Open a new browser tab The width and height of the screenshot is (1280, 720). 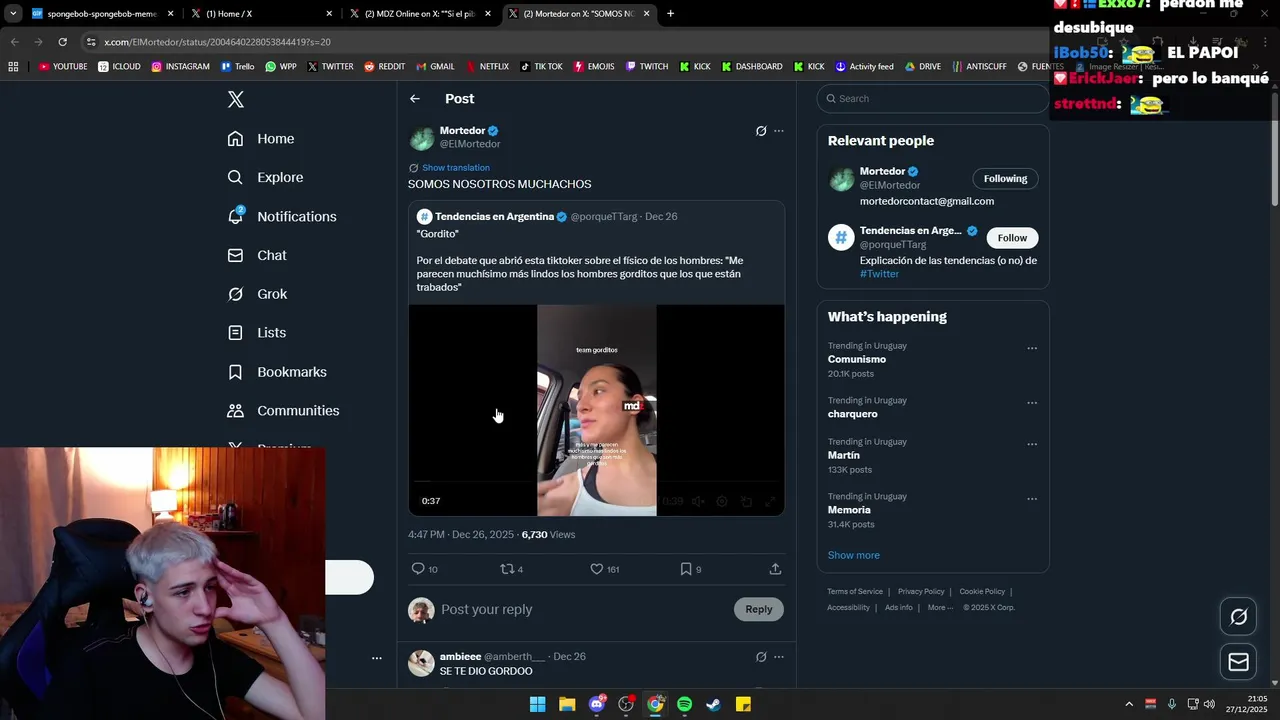670,14
